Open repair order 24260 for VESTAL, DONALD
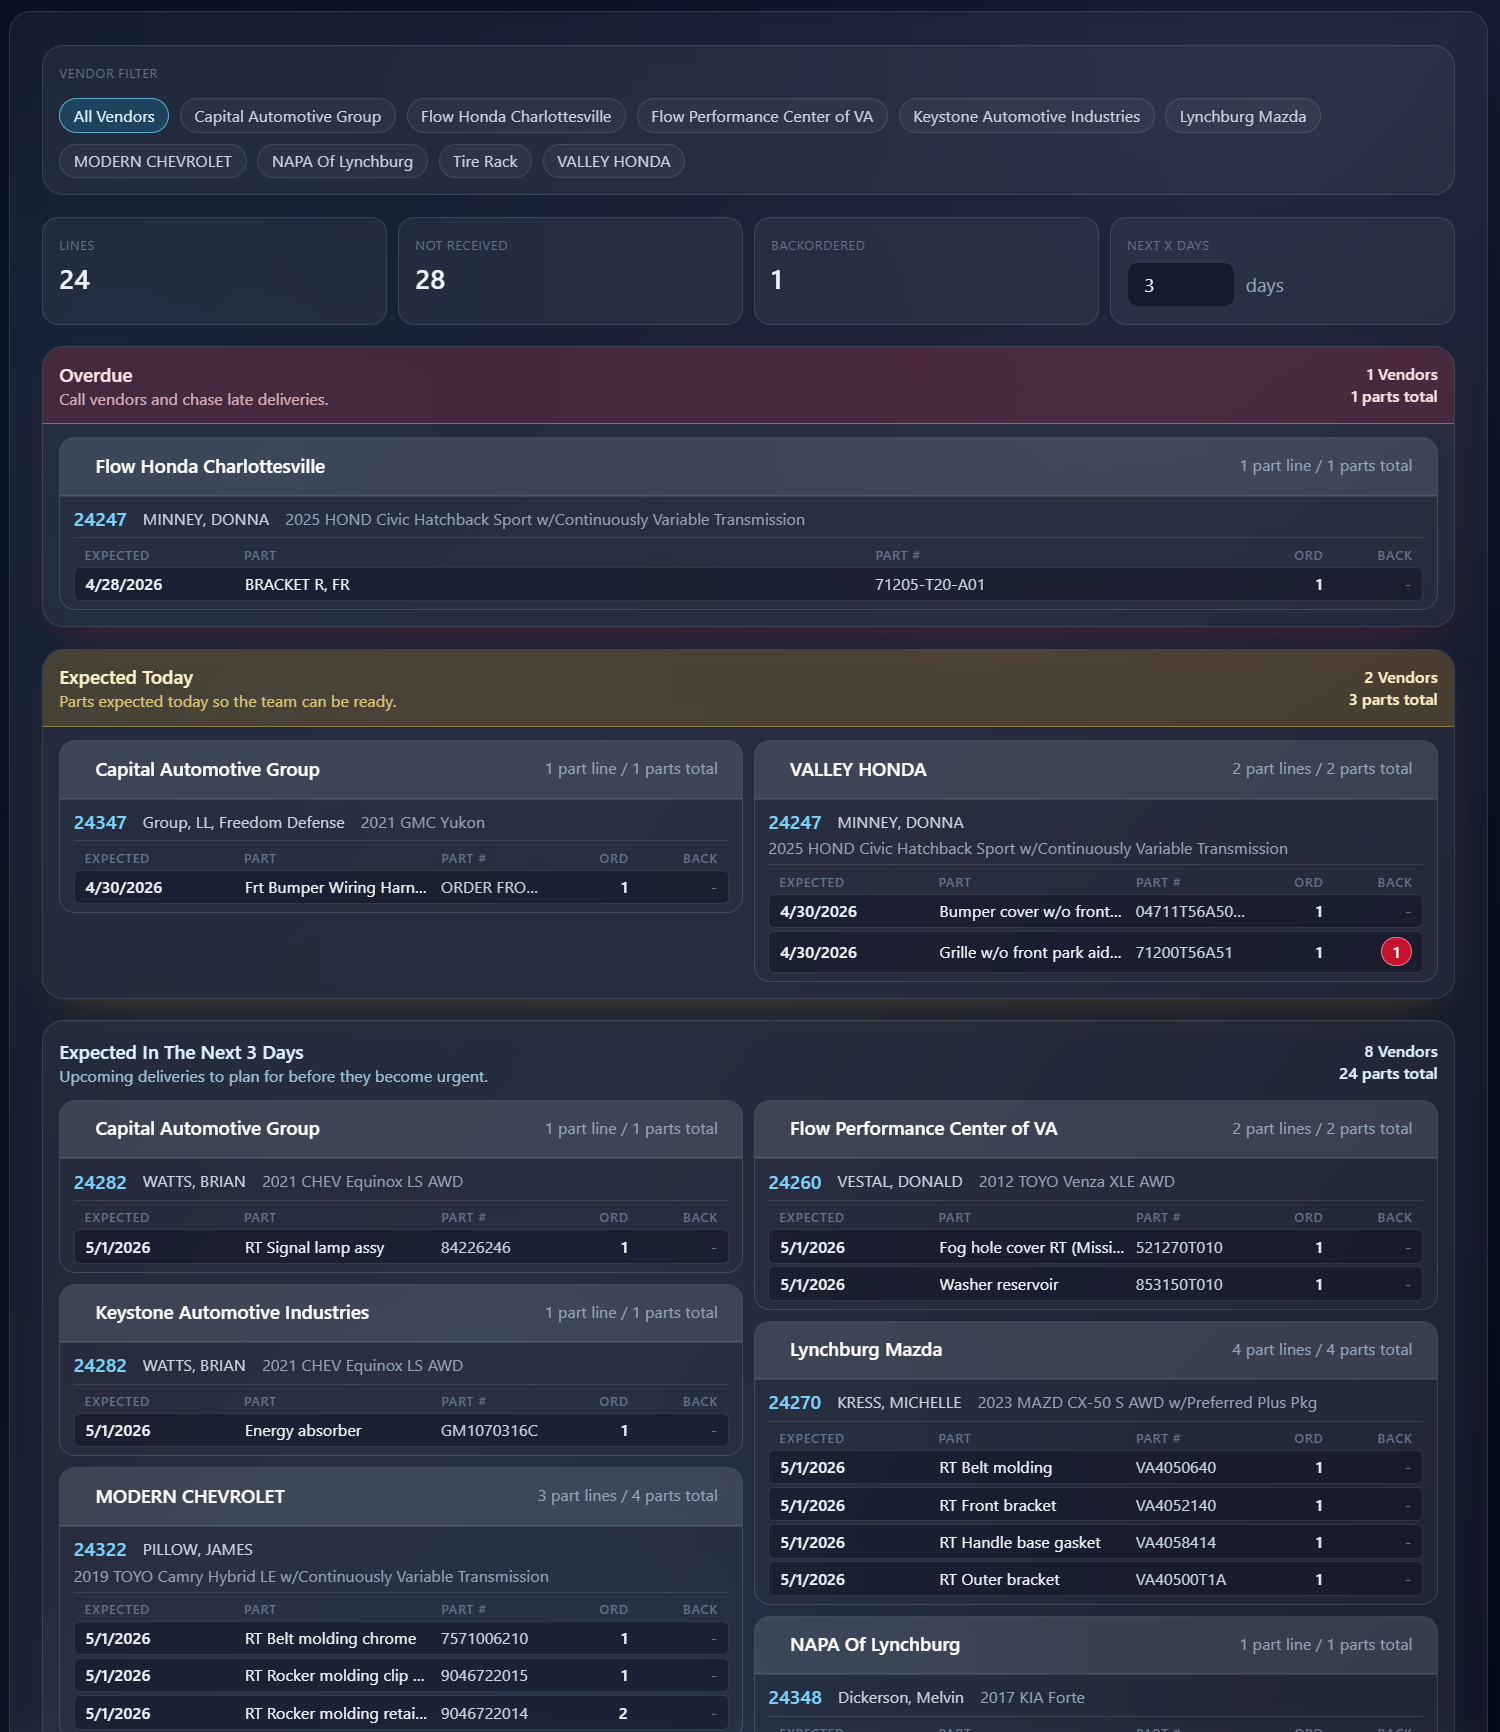Image resolution: width=1500 pixels, height=1732 pixels. (795, 1182)
